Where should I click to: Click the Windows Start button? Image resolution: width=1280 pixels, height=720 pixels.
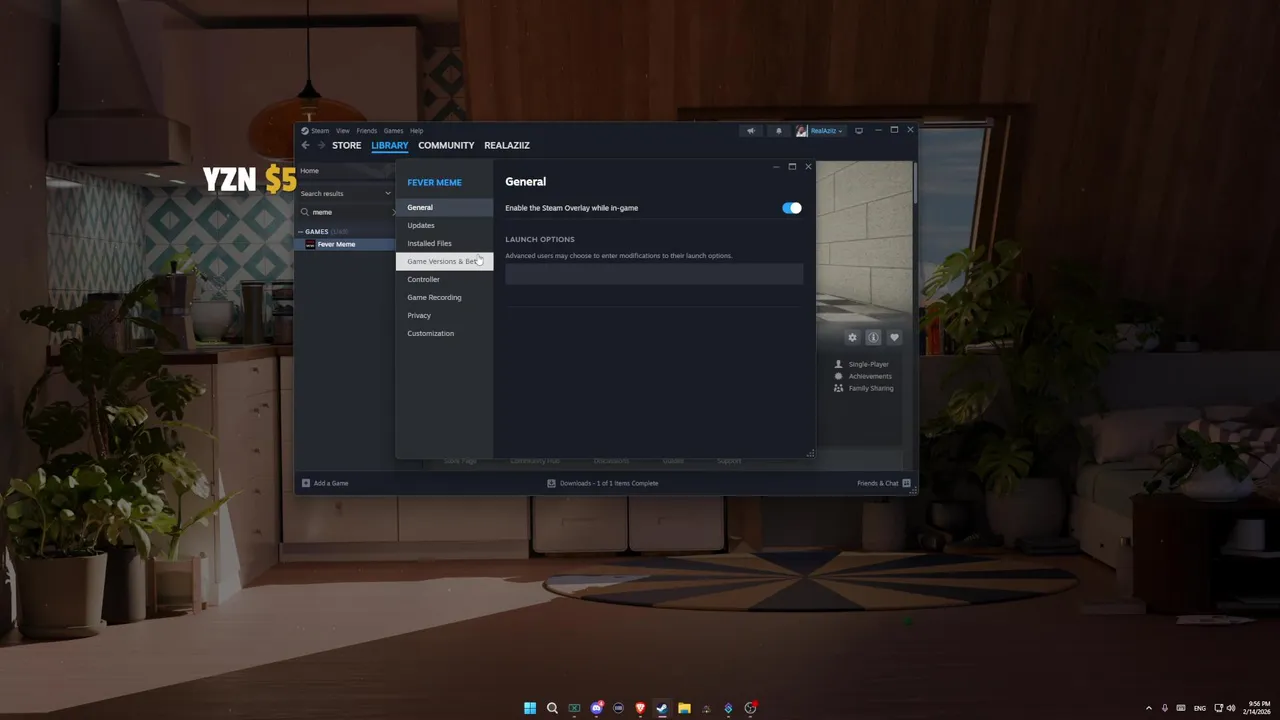(x=530, y=708)
